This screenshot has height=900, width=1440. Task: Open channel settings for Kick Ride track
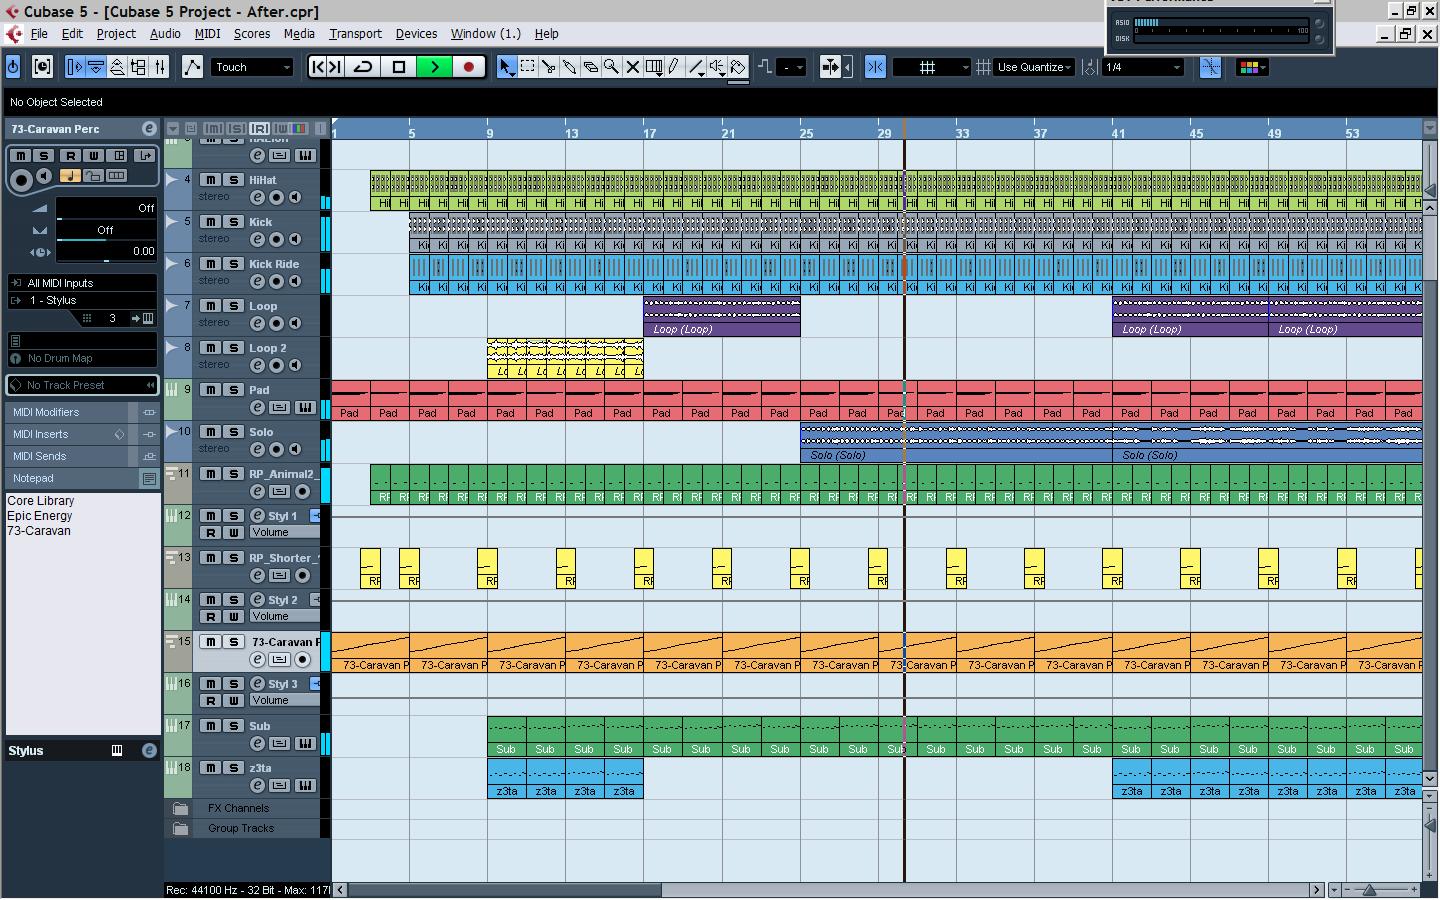(257, 281)
